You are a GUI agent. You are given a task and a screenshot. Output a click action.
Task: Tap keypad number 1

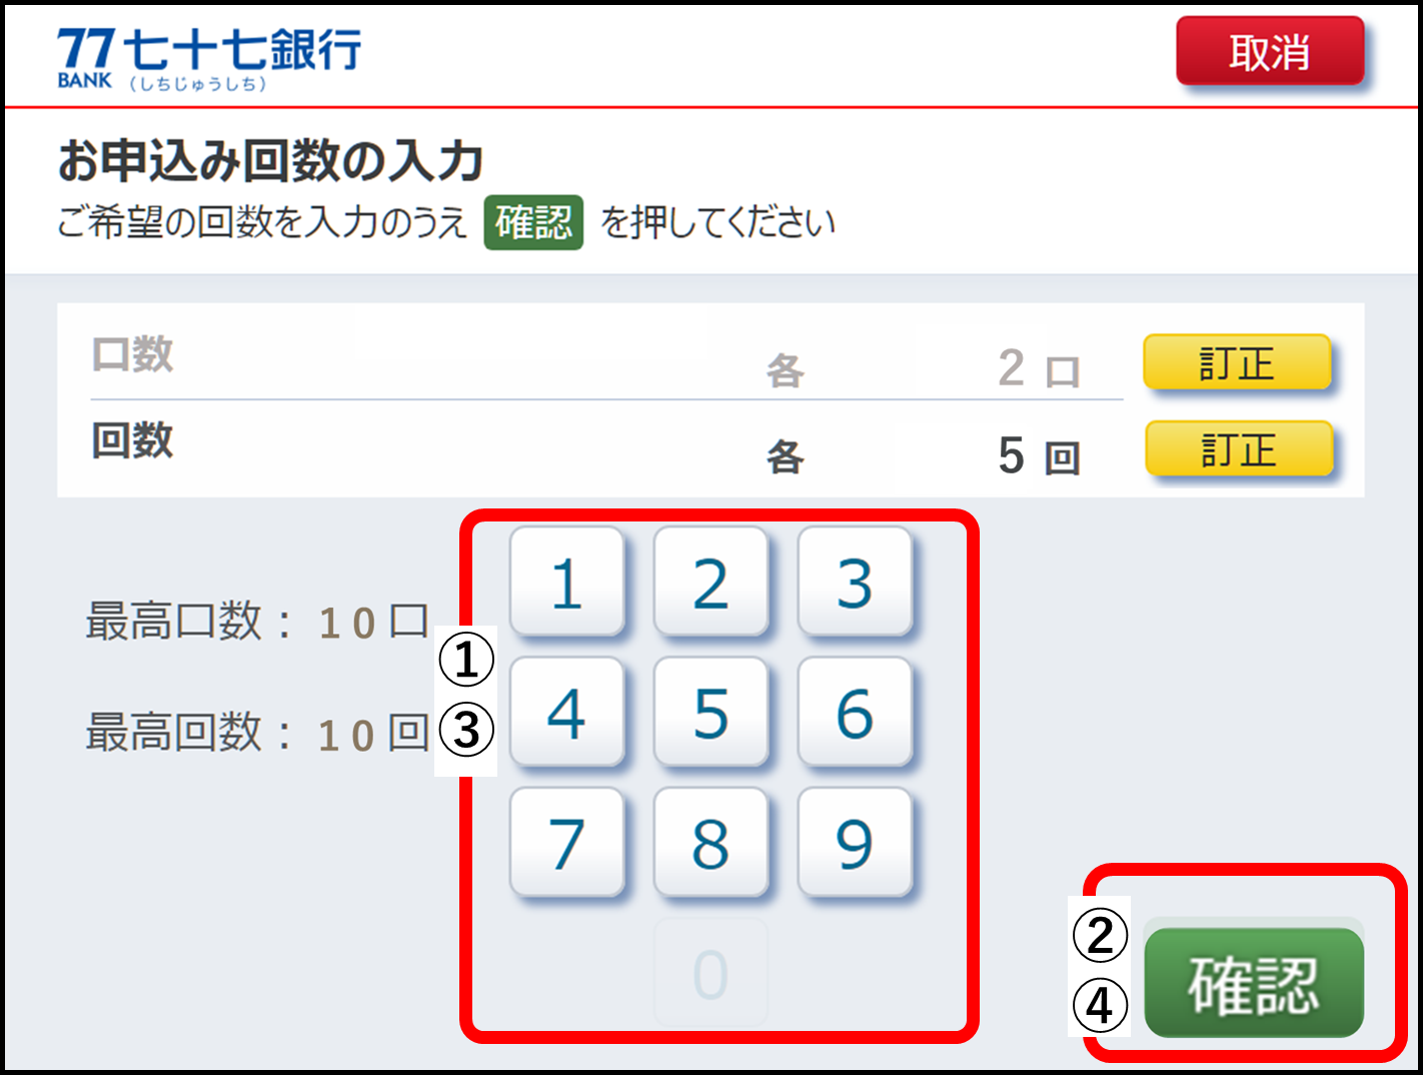[567, 582]
